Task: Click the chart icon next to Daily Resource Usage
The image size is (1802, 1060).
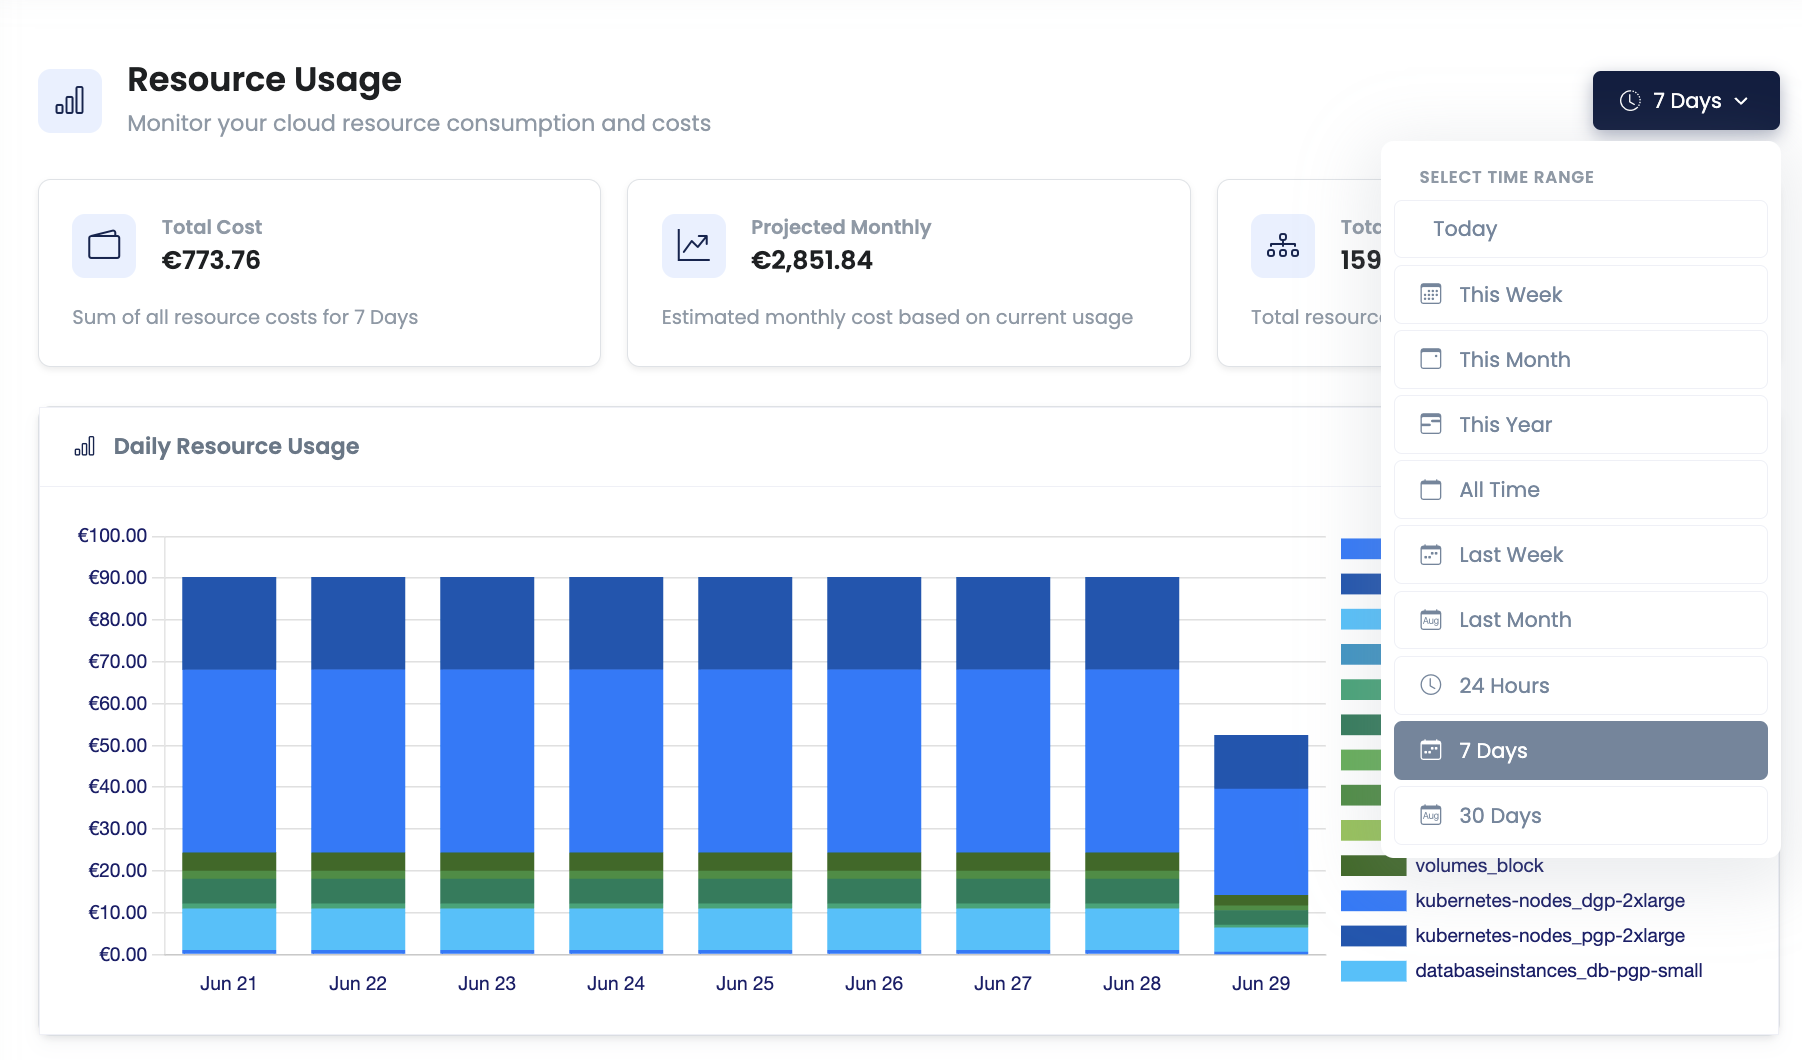Action: pos(85,446)
